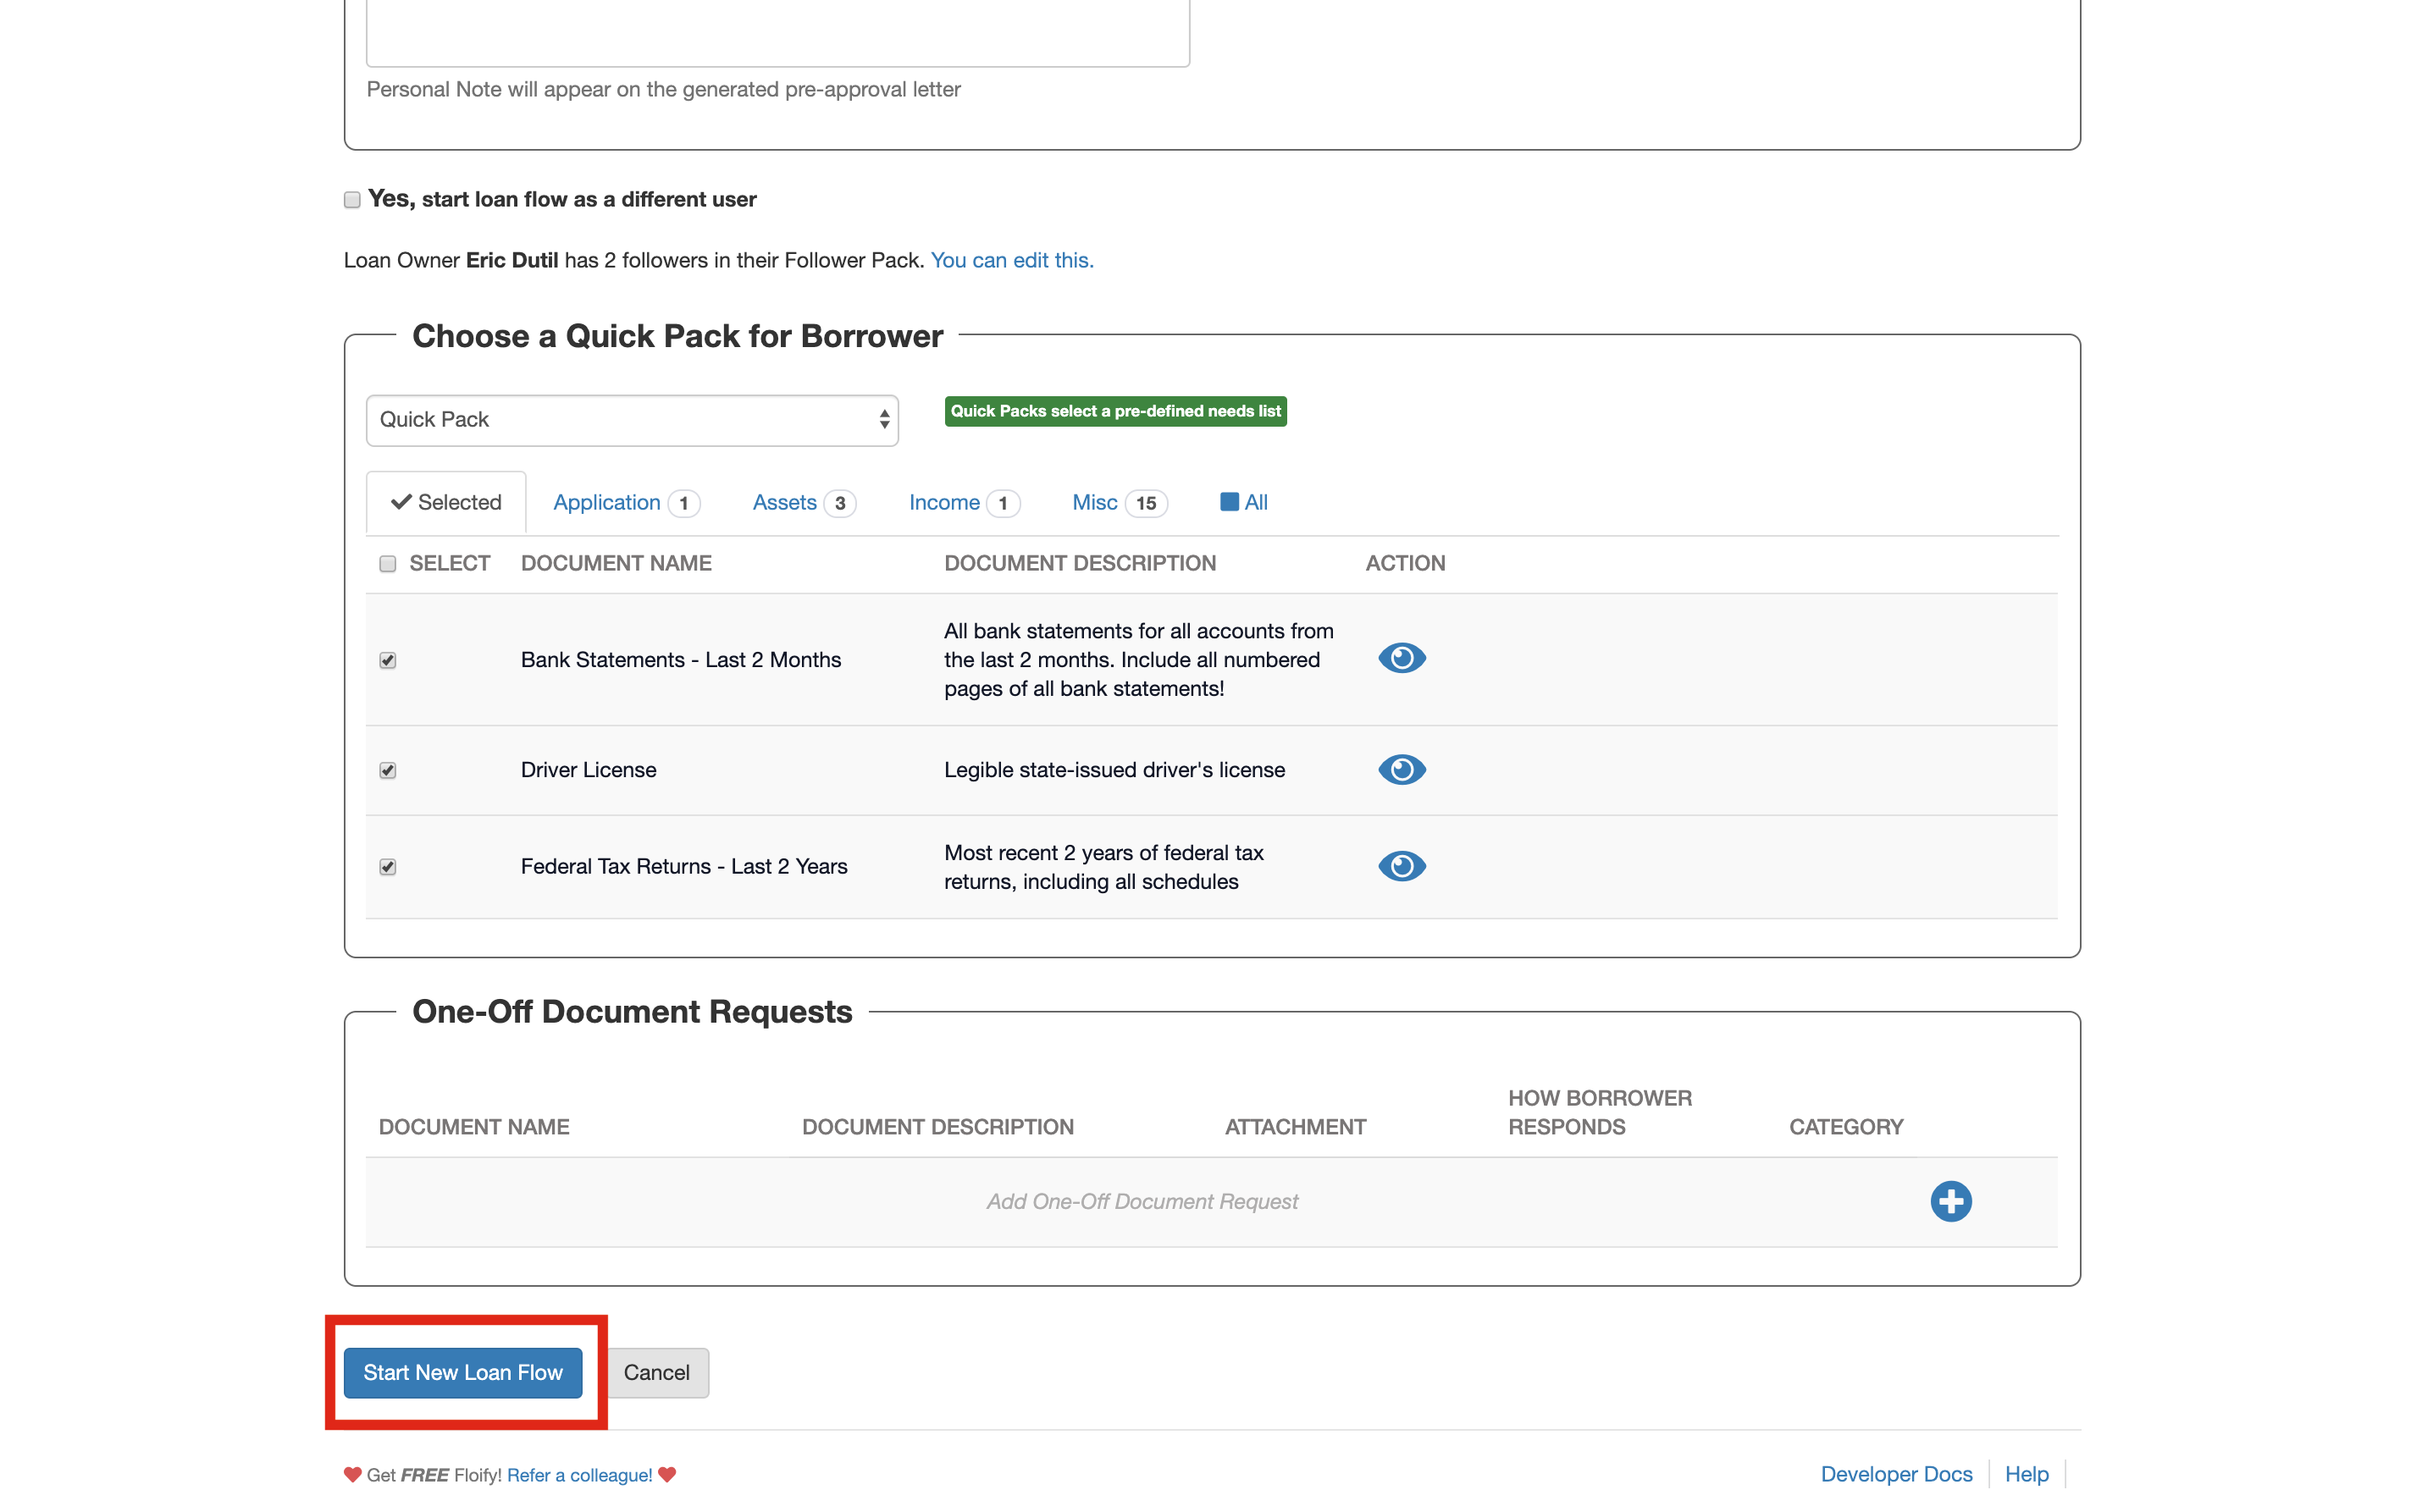The height and width of the screenshot is (1512, 2422).
Task: Switch to the Assets tab
Action: [x=784, y=502]
